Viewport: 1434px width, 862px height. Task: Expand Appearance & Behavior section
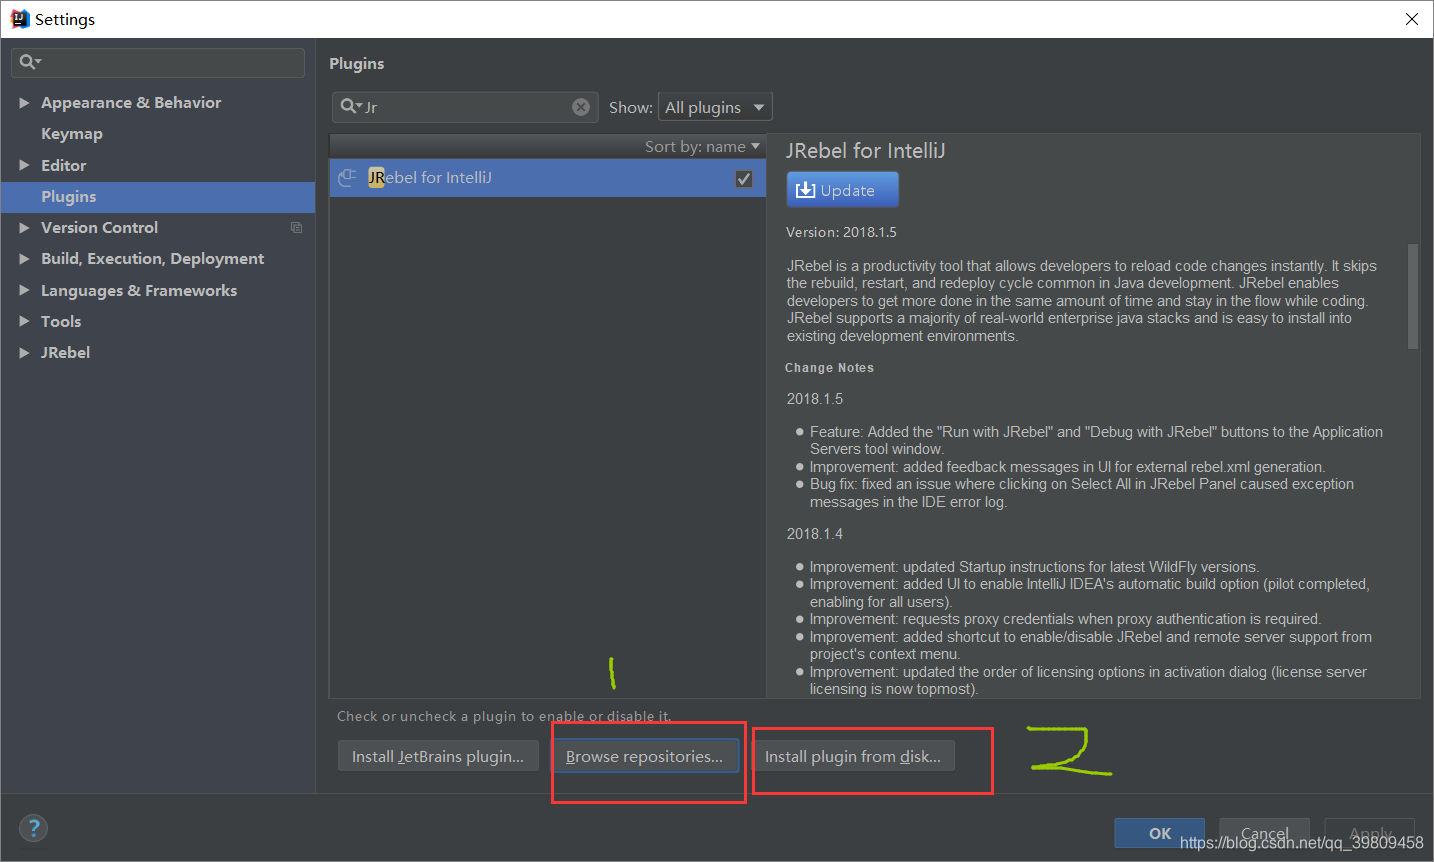(24, 102)
